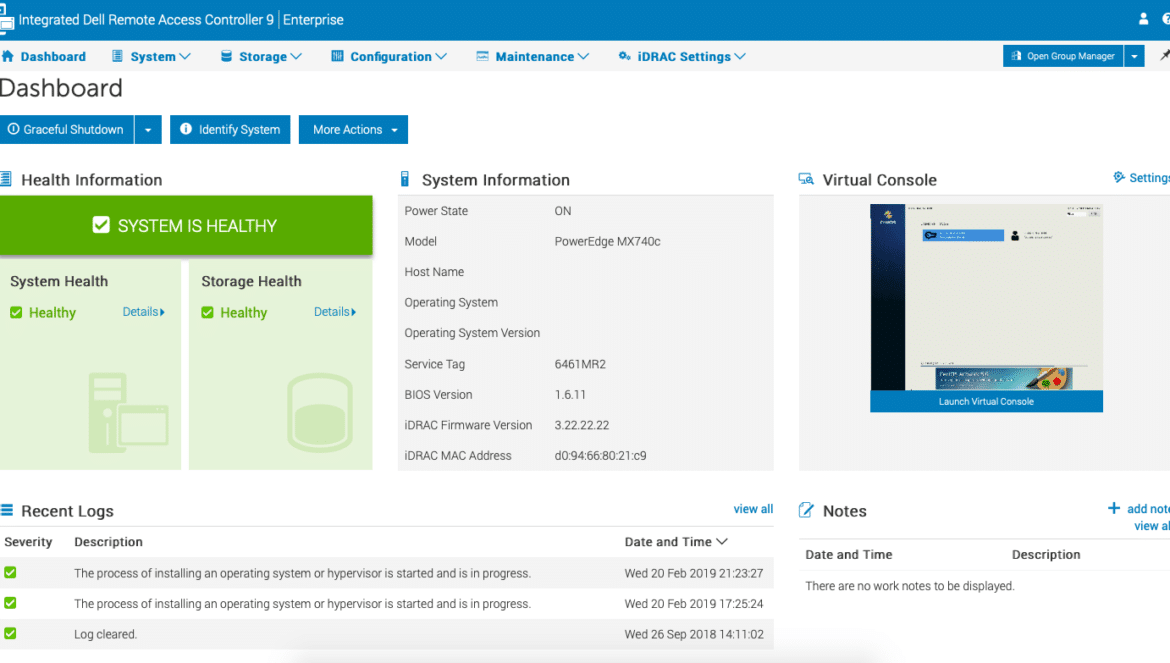Open Group Manager dropdown arrow

(x=1134, y=56)
